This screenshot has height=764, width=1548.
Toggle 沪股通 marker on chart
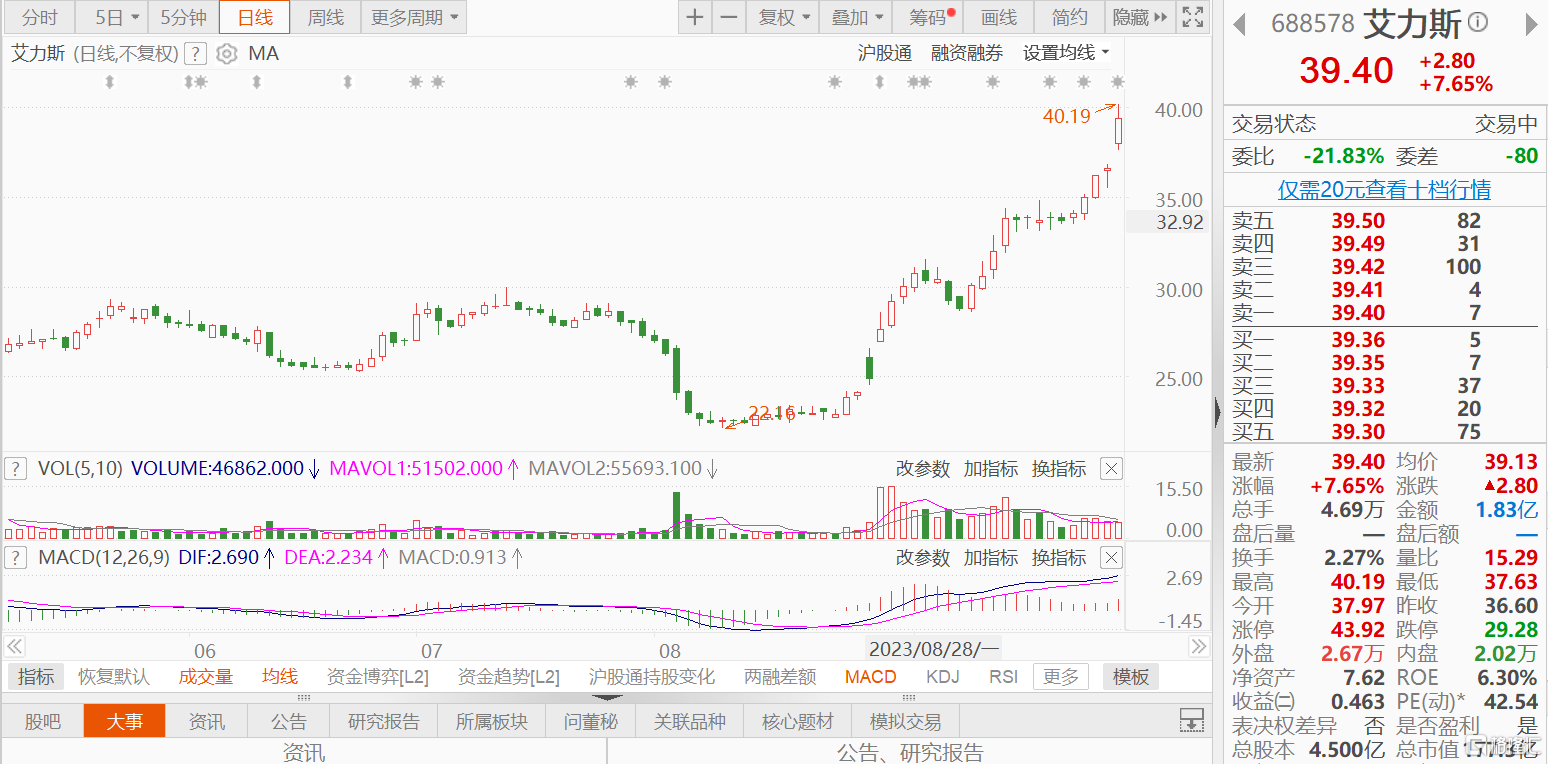[885, 54]
